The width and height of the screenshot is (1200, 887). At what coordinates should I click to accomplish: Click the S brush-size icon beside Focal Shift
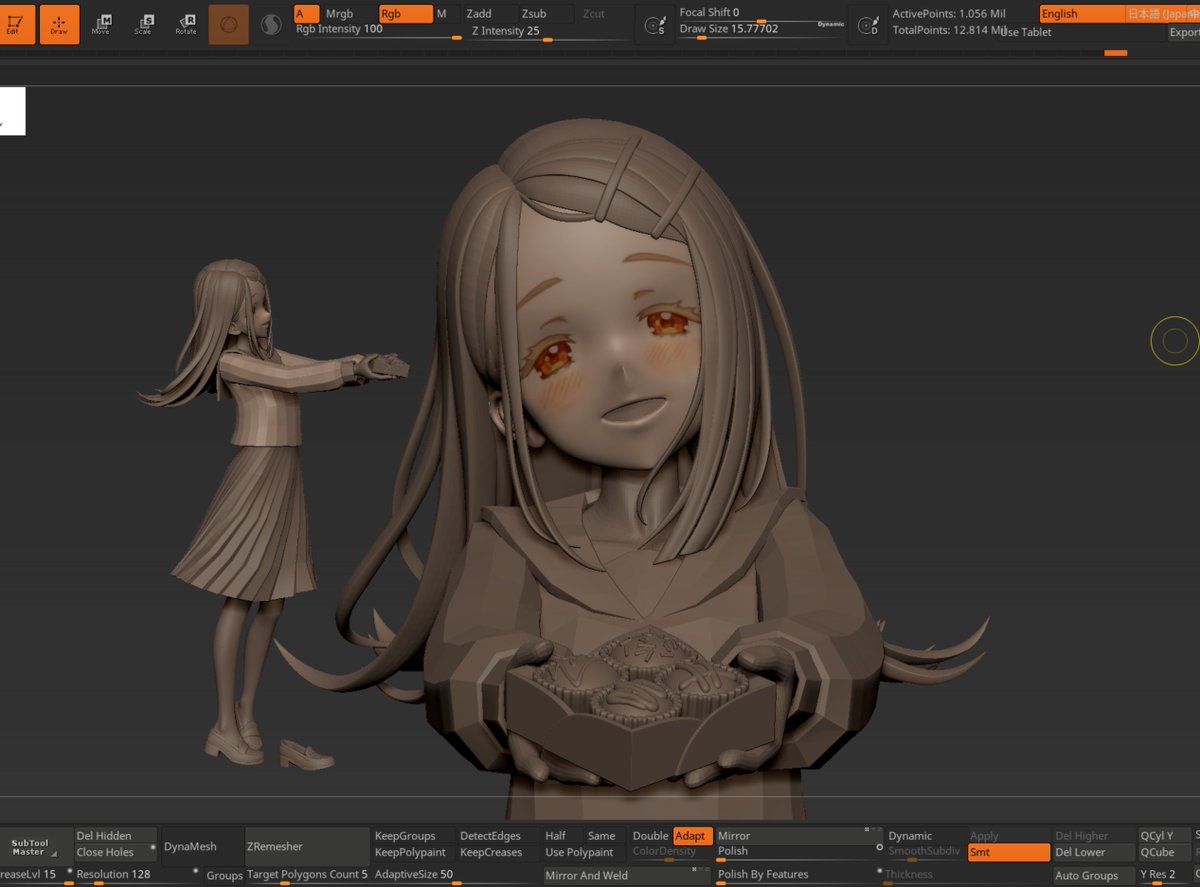click(654, 26)
